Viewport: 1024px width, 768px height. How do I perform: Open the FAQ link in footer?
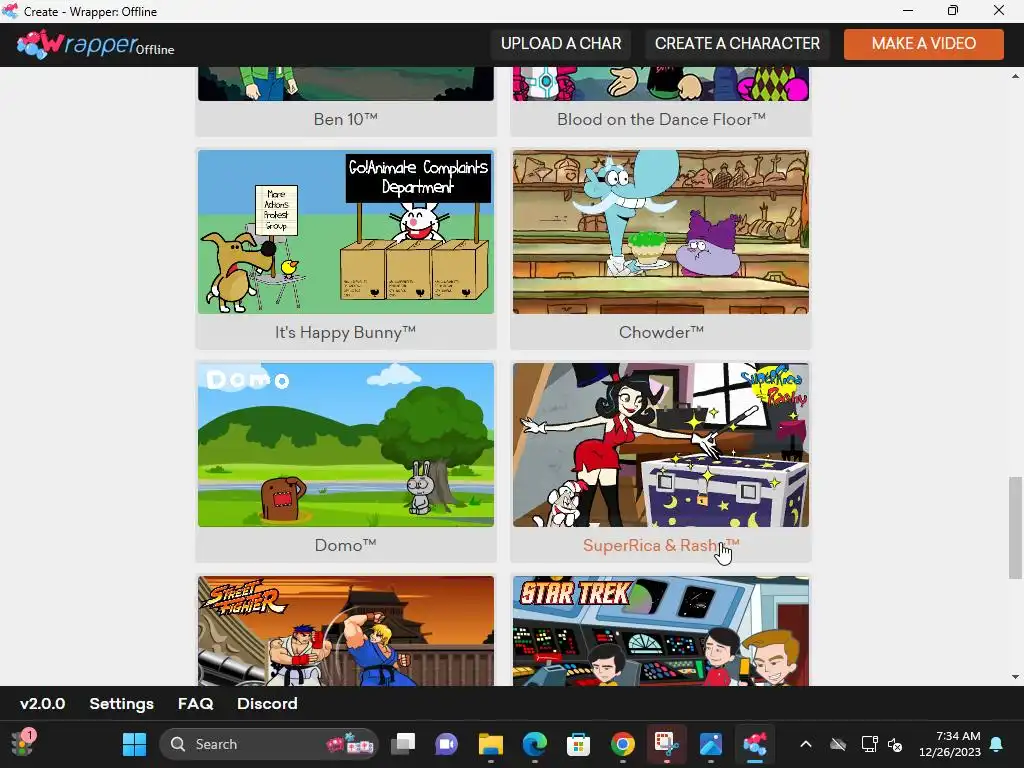pyautogui.click(x=195, y=703)
